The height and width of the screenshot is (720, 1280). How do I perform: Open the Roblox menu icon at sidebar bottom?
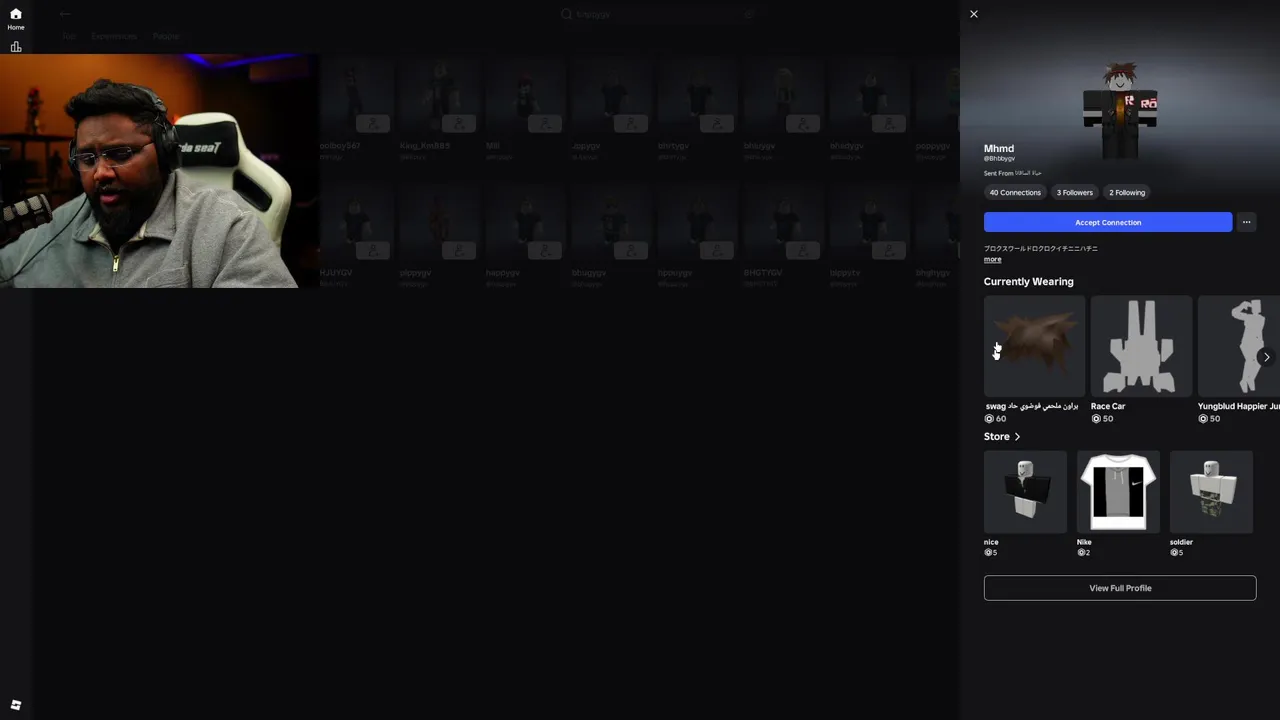(x=16, y=705)
